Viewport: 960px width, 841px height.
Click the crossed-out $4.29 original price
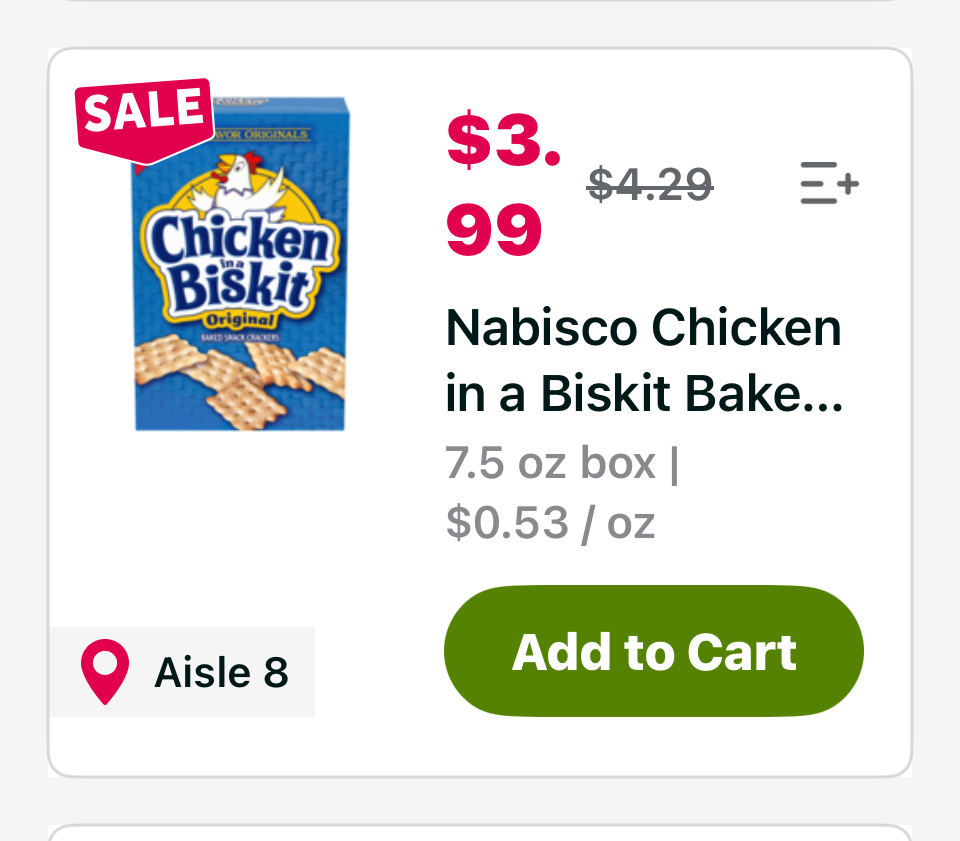pyautogui.click(x=649, y=184)
